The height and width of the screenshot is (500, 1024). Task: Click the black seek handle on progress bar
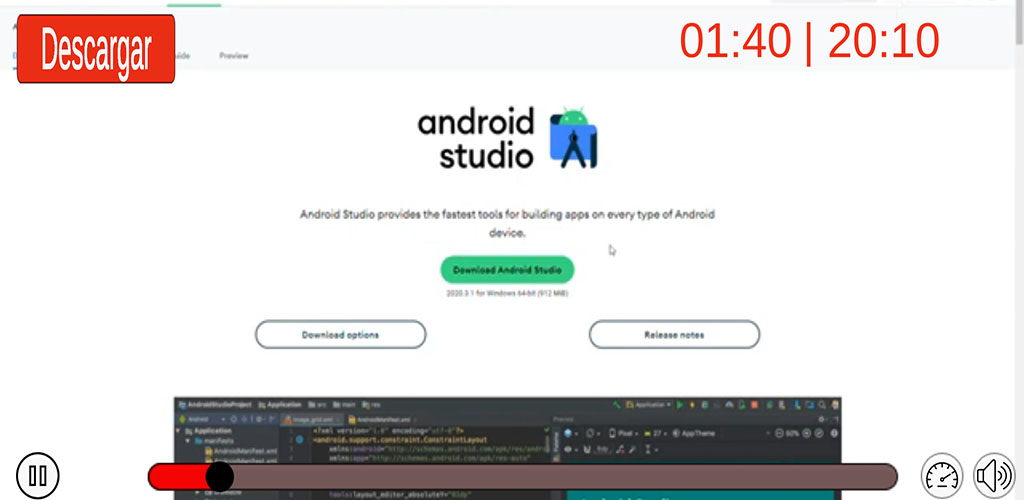[x=219, y=477]
